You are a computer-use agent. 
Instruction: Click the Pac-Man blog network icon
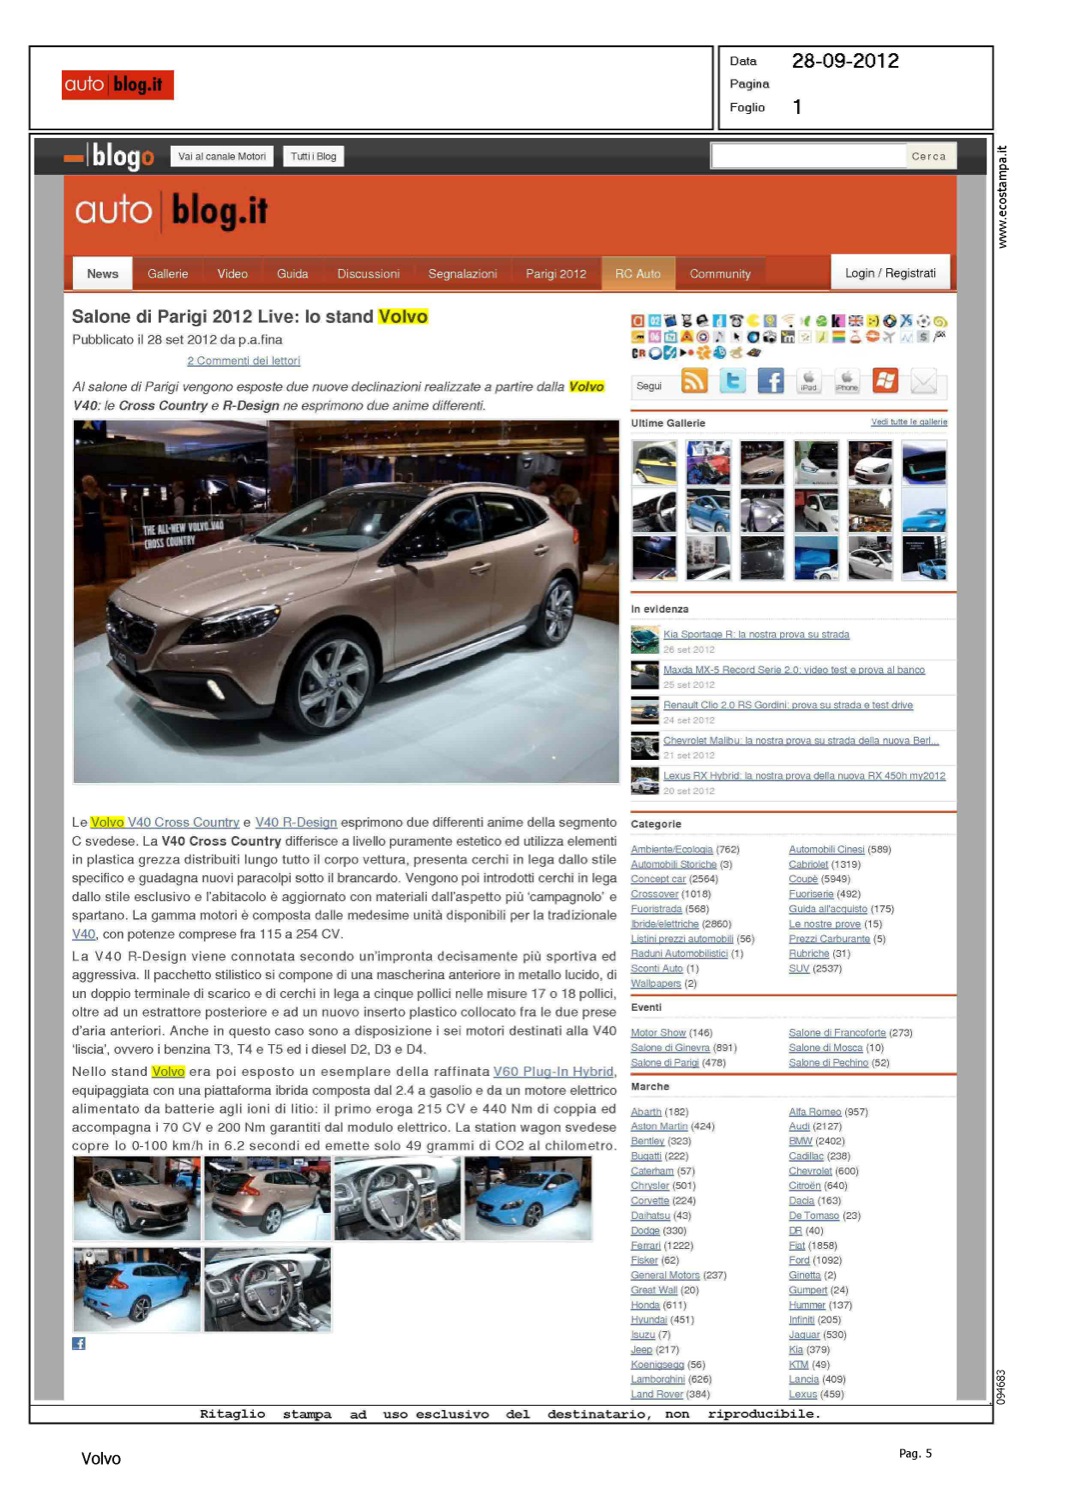click(x=755, y=321)
